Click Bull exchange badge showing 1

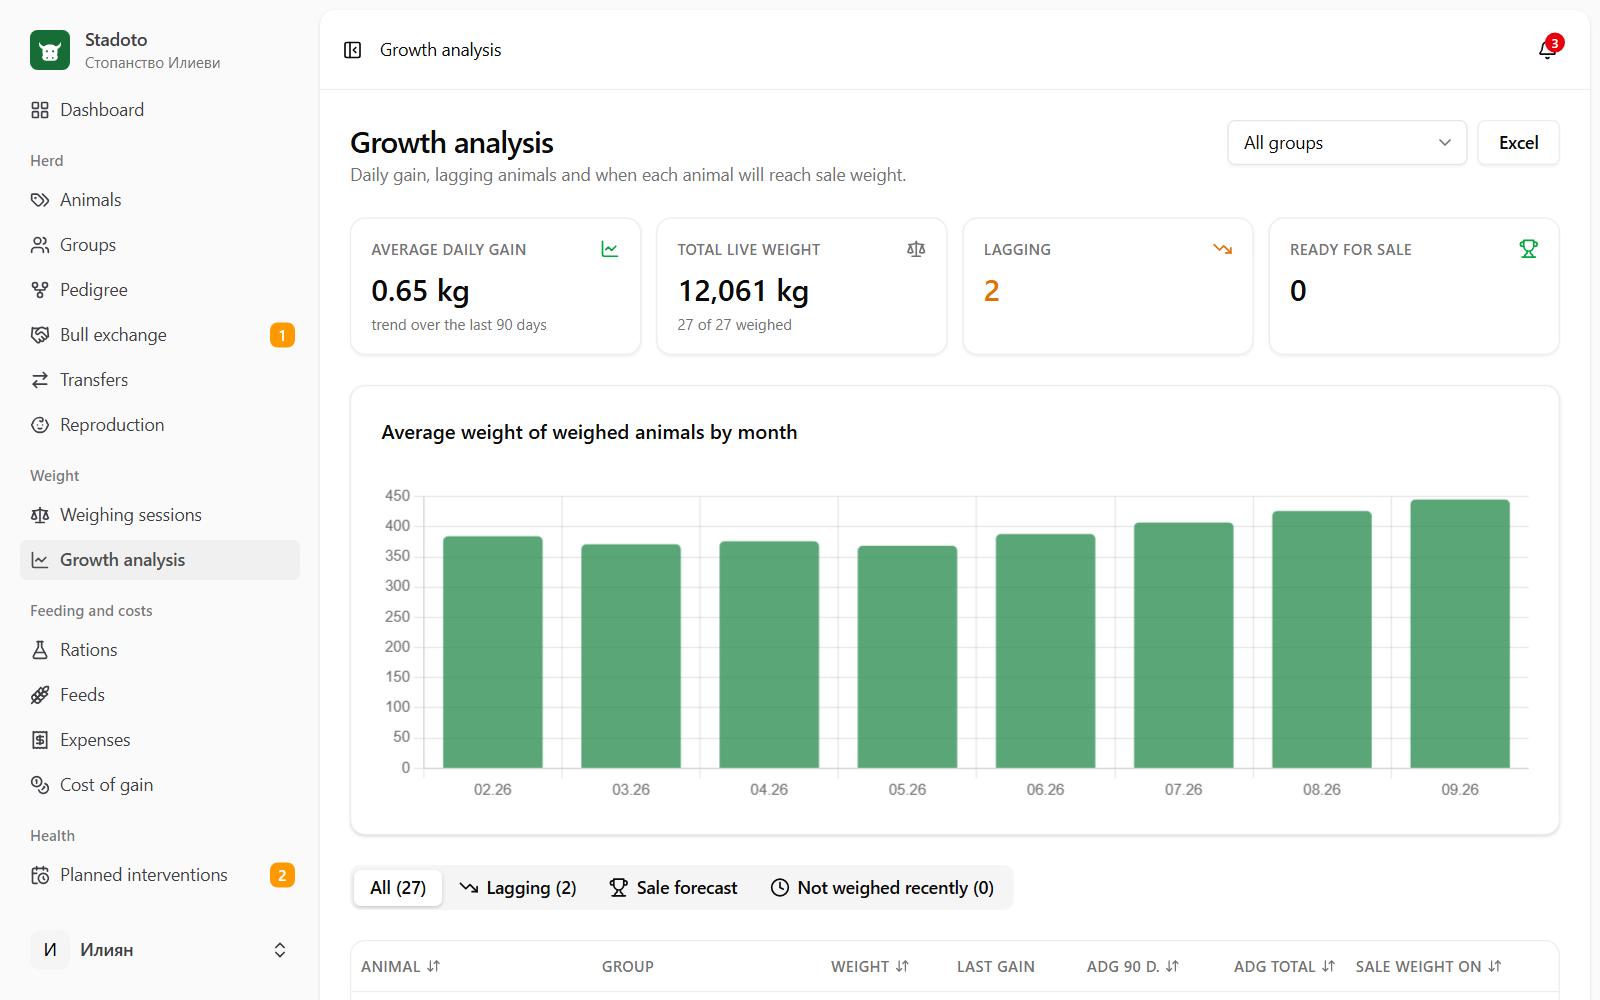[282, 335]
